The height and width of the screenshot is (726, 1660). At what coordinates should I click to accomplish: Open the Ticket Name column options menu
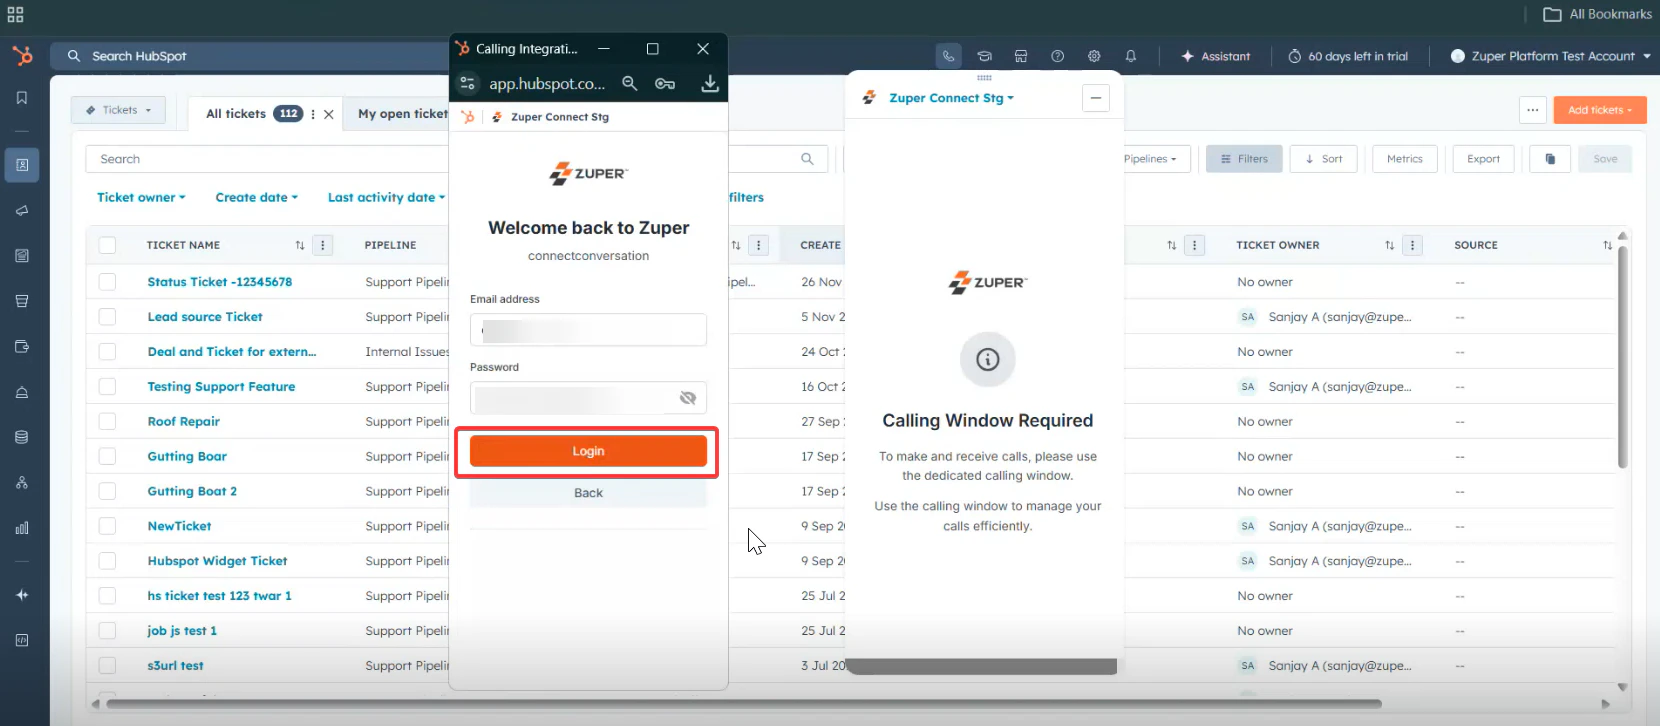pyautogui.click(x=323, y=245)
